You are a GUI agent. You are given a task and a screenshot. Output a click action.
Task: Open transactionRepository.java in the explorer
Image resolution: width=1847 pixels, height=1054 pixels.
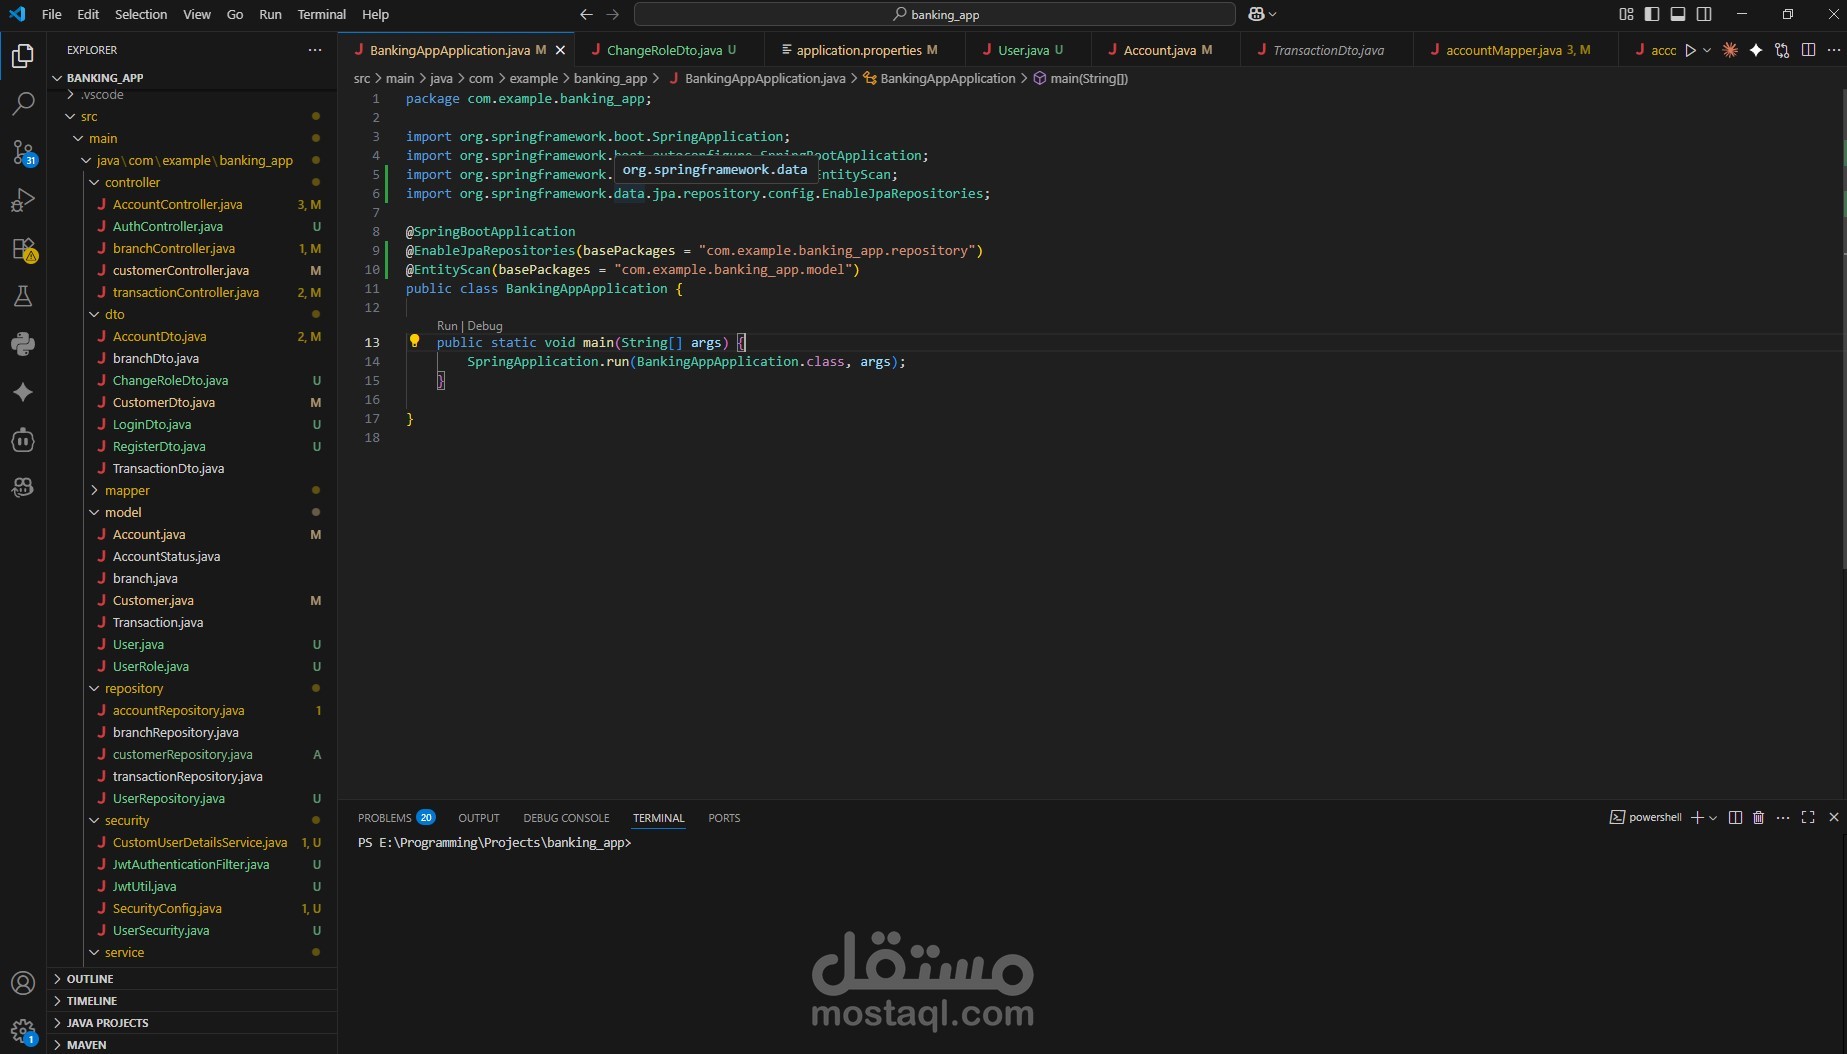(187, 776)
